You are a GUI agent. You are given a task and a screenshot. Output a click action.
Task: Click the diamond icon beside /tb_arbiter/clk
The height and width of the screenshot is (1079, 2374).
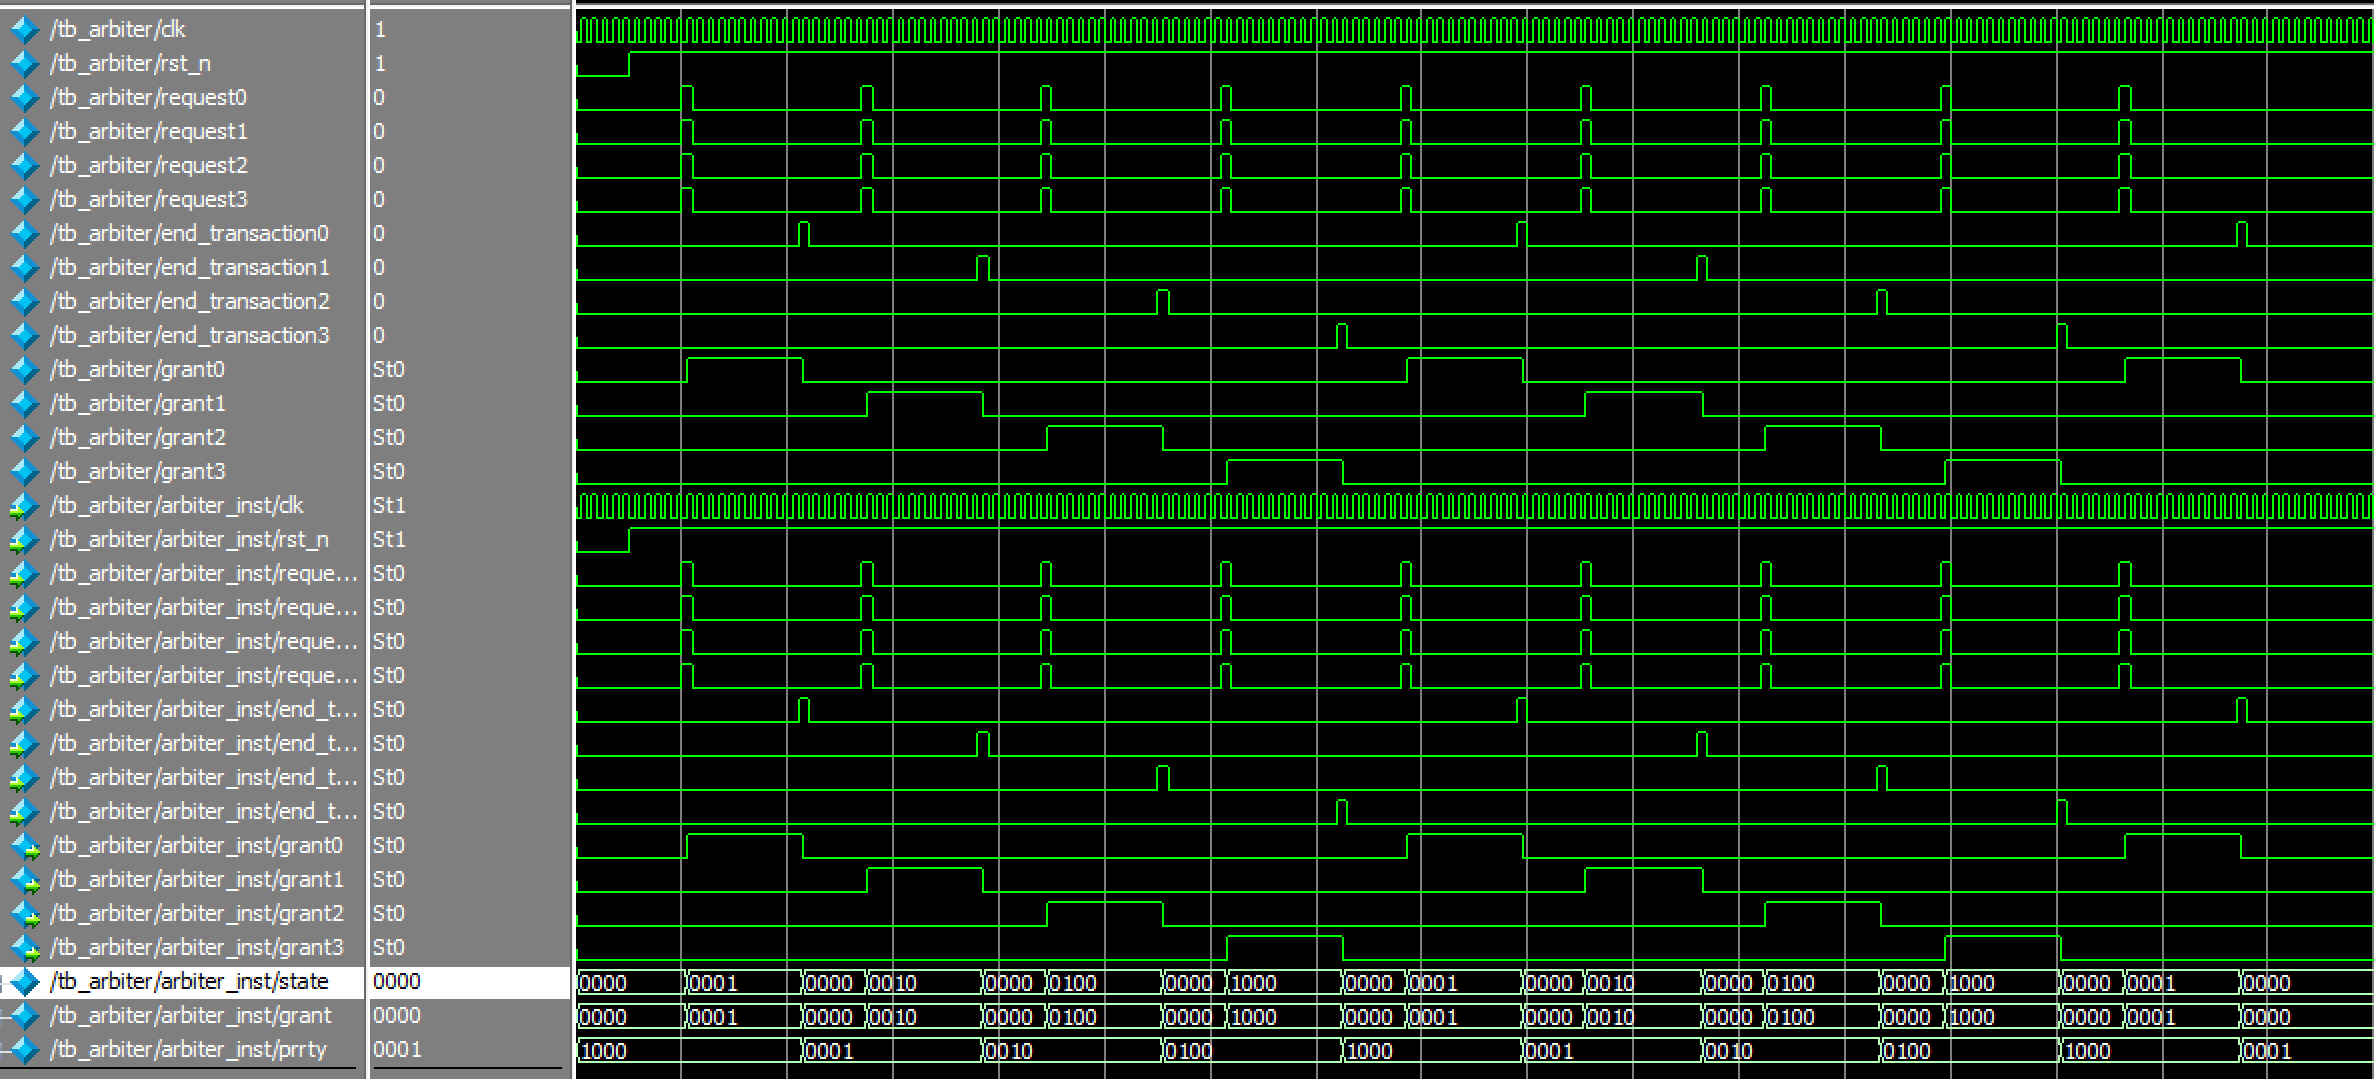[x=24, y=30]
